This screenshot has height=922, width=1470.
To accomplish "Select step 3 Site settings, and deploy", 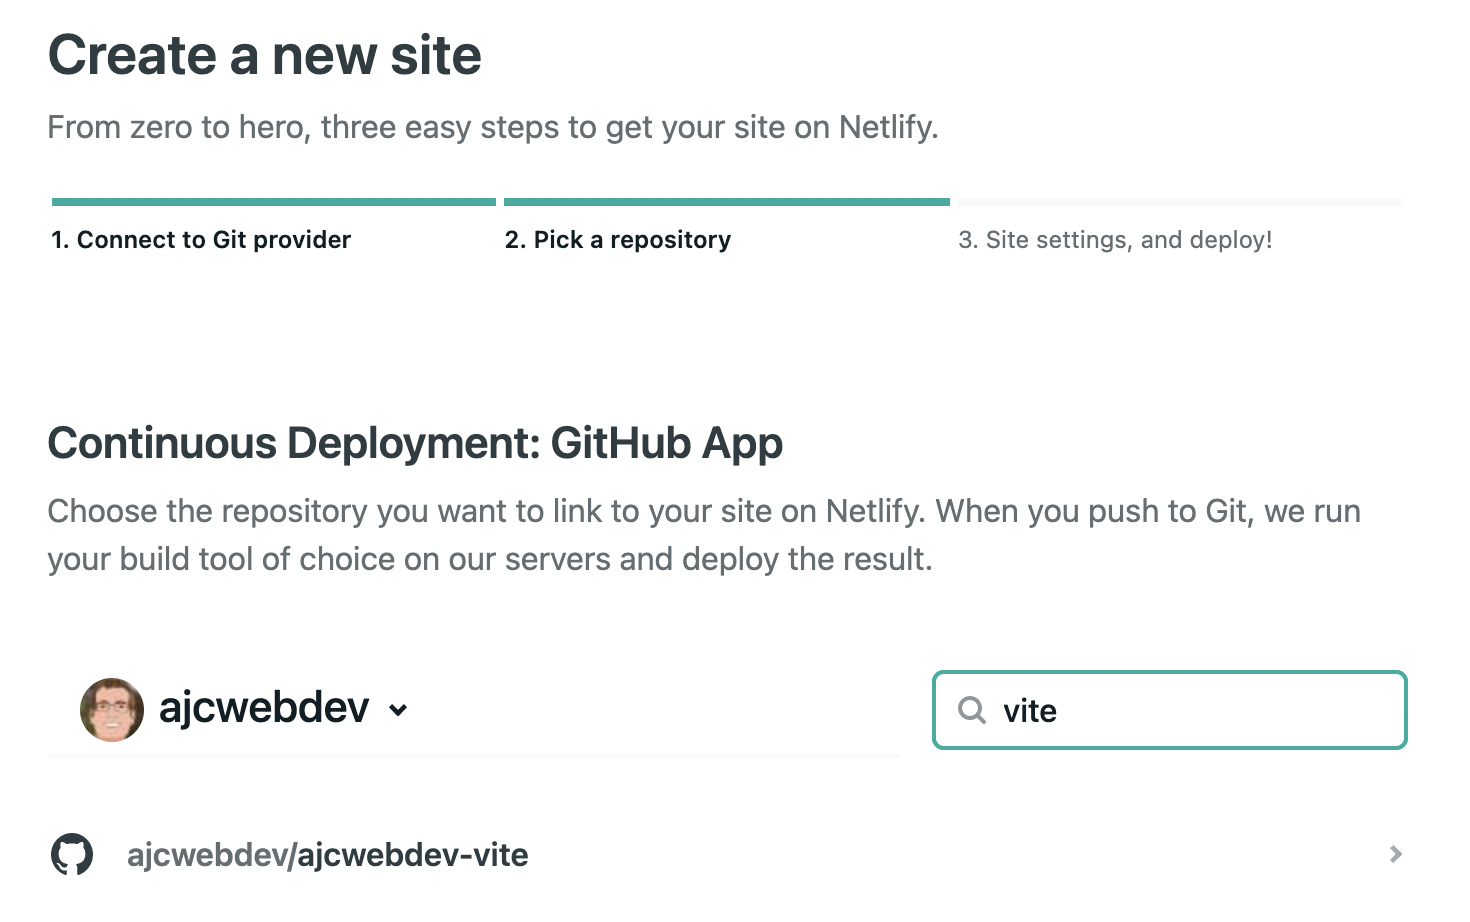I will point(1115,240).
